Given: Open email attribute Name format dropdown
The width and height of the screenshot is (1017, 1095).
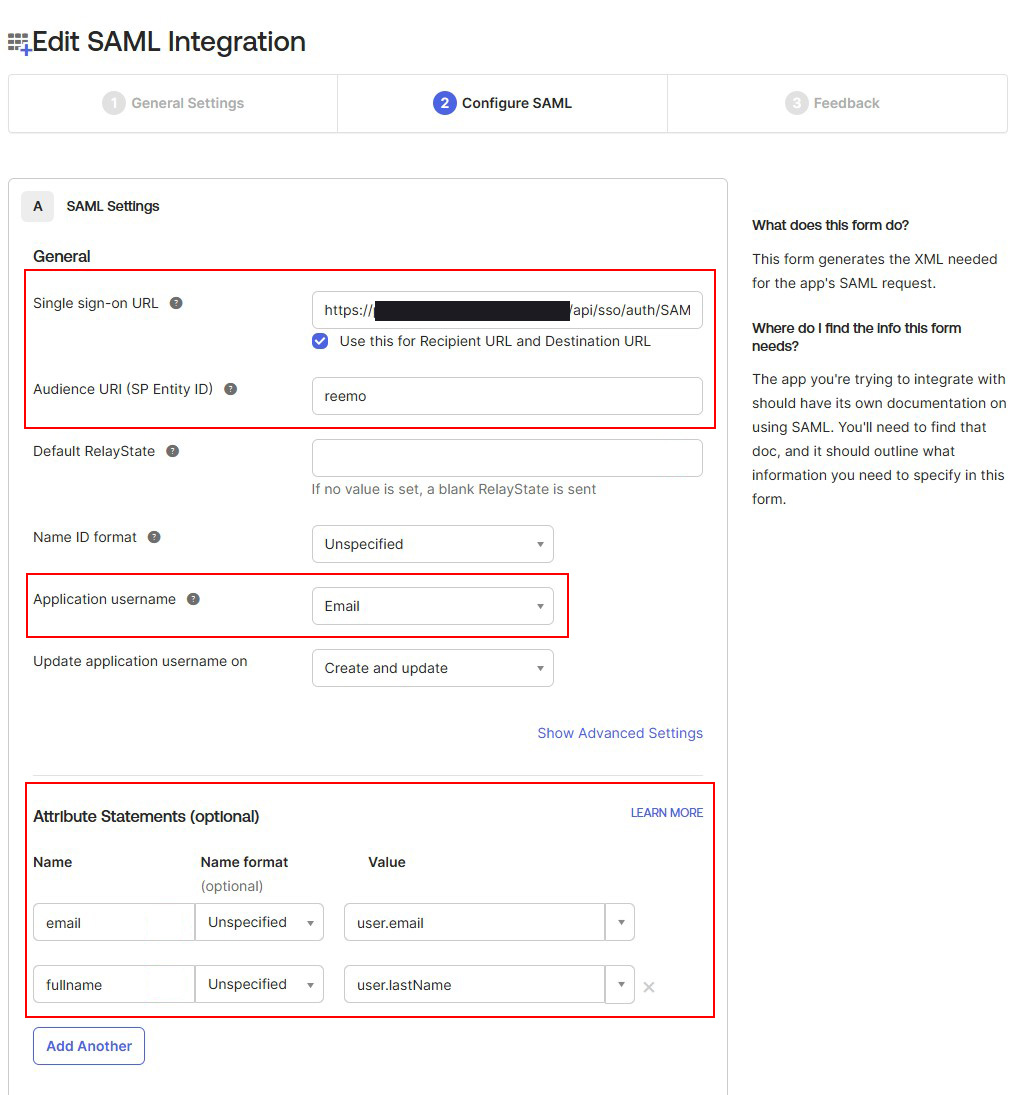Looking at the screenshot, I should (x=259, y=922).
